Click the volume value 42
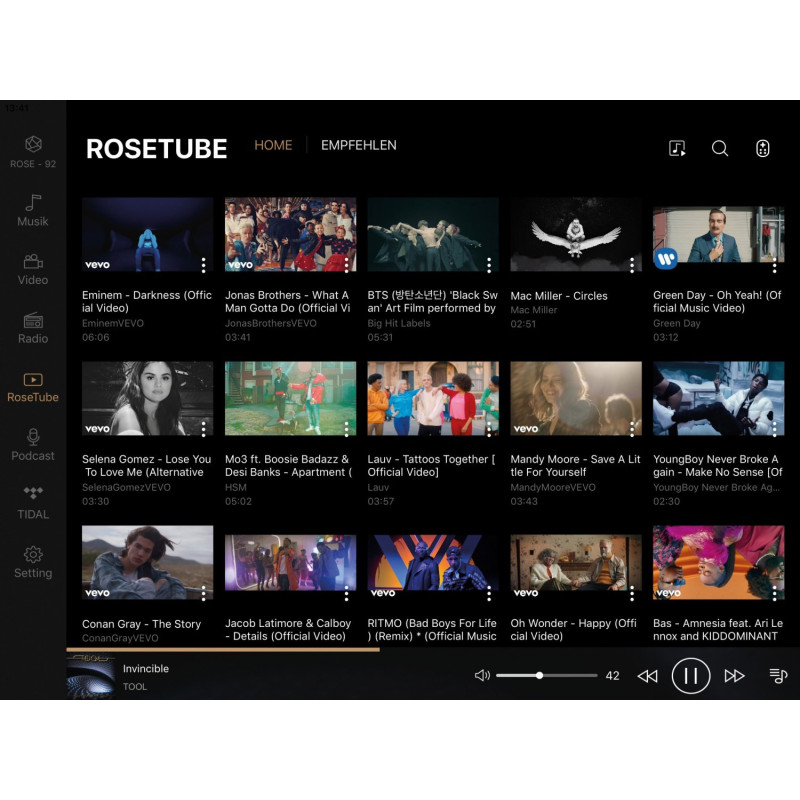Viewport: 800px width, 800px height. [x=612, y=676]
